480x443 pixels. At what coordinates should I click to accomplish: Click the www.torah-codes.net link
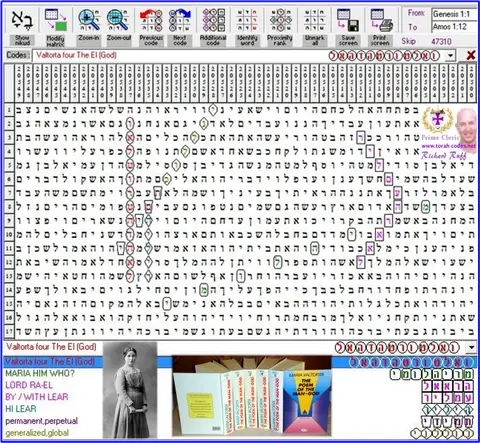tap(448, 146)
